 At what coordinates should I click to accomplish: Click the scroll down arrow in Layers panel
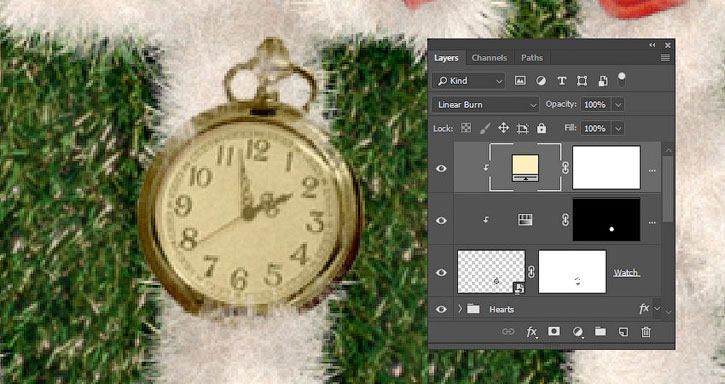pos(669,312)
